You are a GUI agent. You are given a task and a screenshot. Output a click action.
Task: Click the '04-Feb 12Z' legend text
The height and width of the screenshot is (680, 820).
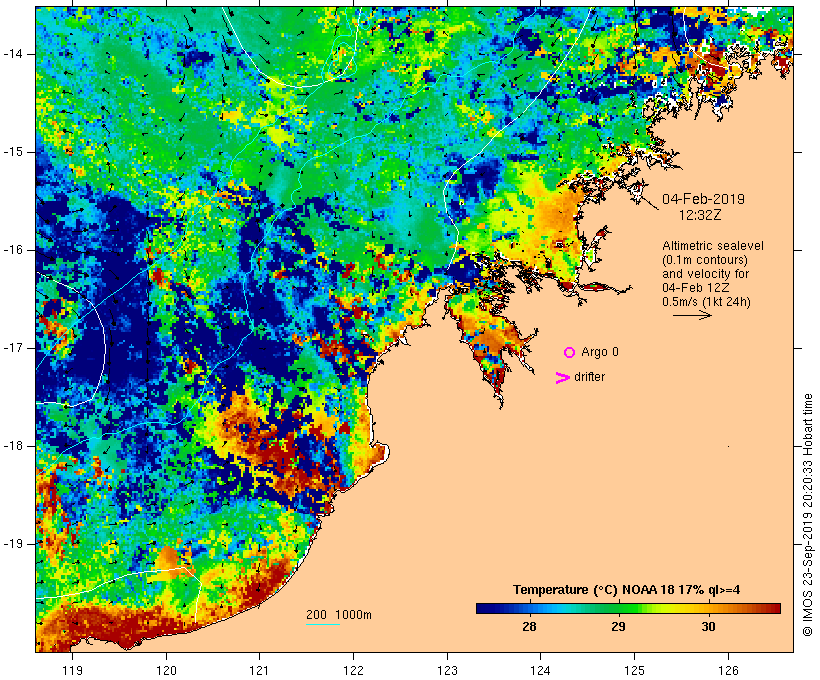click(696, 288)
